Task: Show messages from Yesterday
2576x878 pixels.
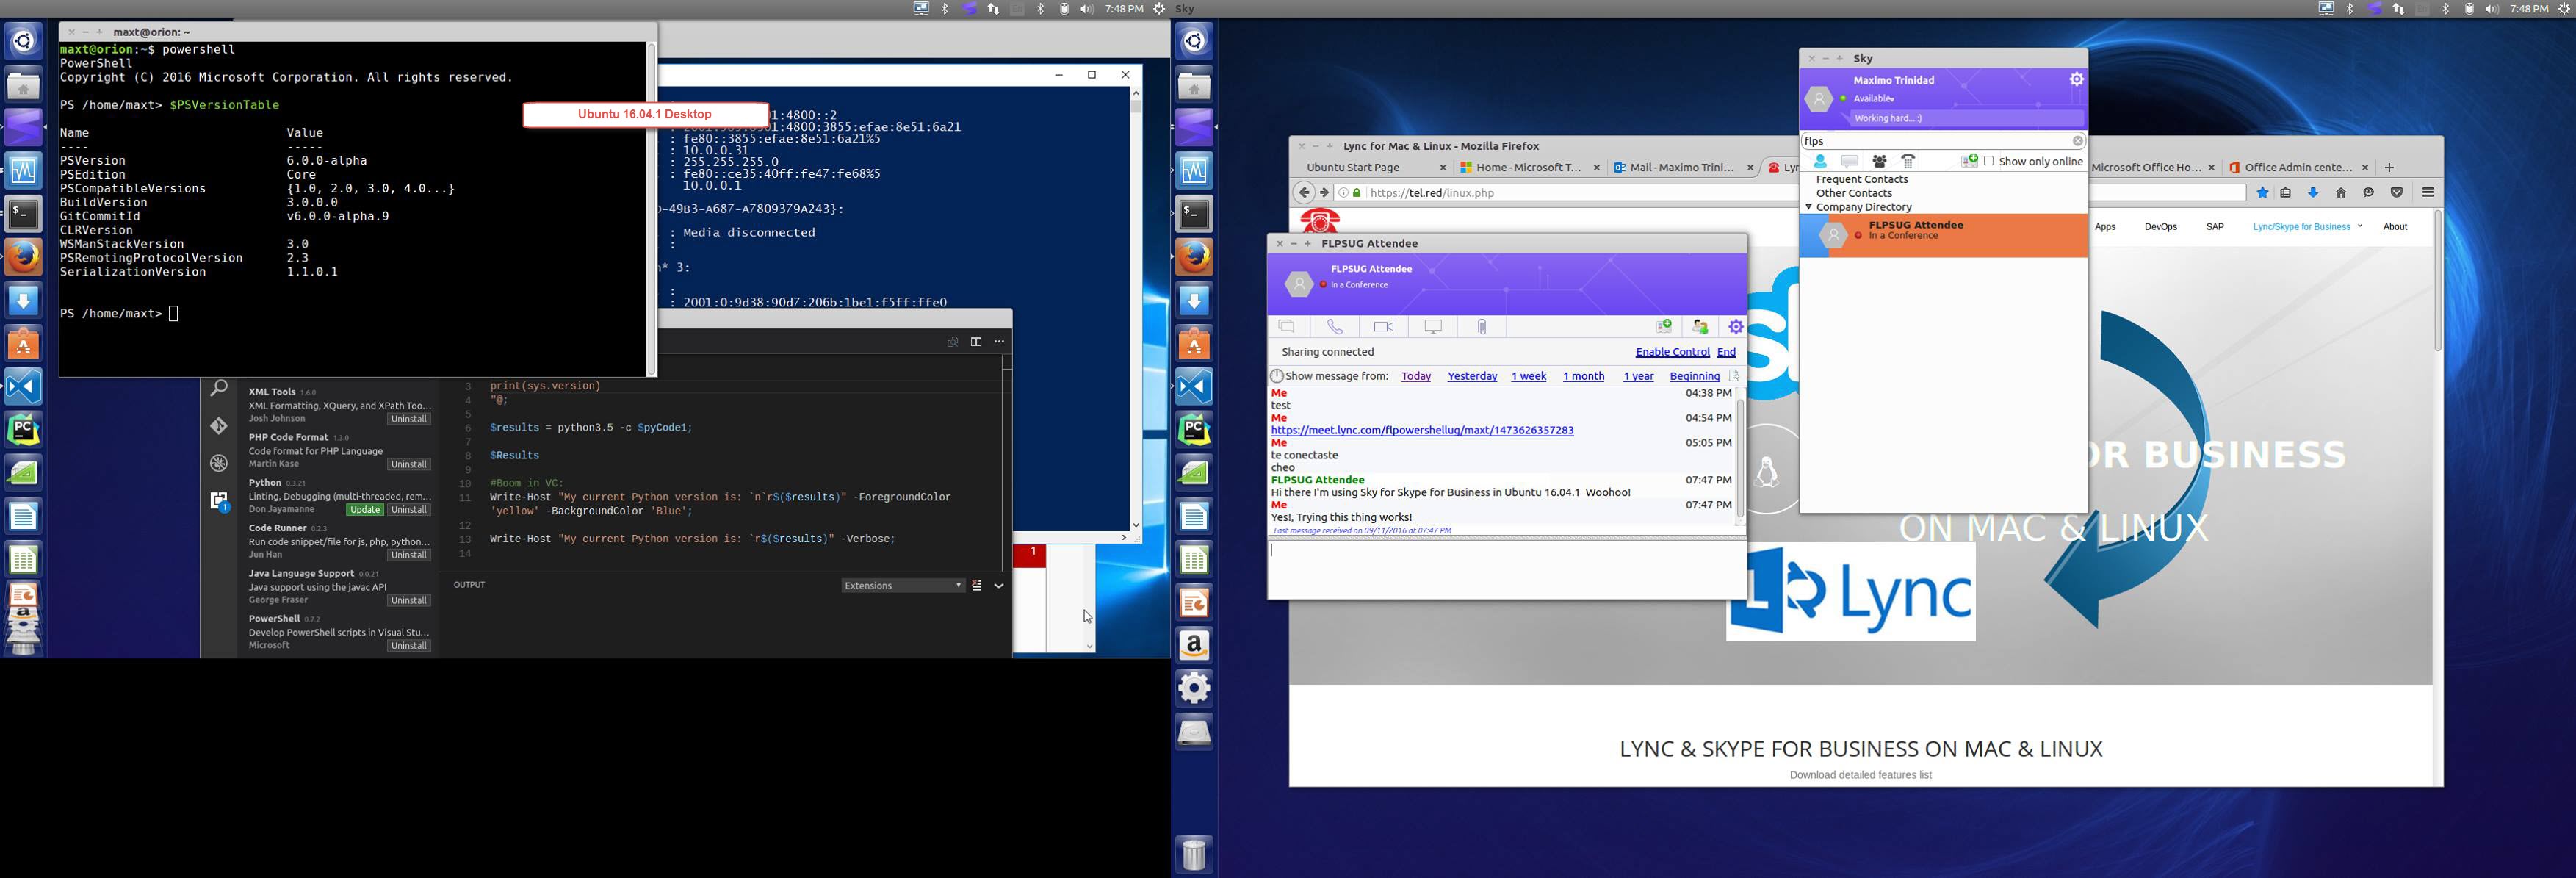Action: [1472, 377]
